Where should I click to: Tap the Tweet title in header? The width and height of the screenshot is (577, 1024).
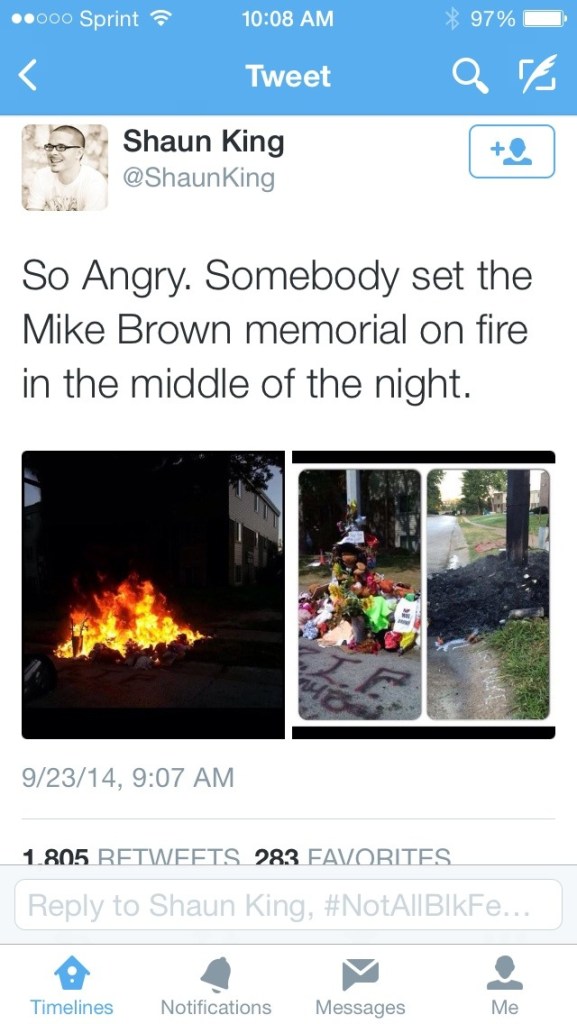click(288, 76)
